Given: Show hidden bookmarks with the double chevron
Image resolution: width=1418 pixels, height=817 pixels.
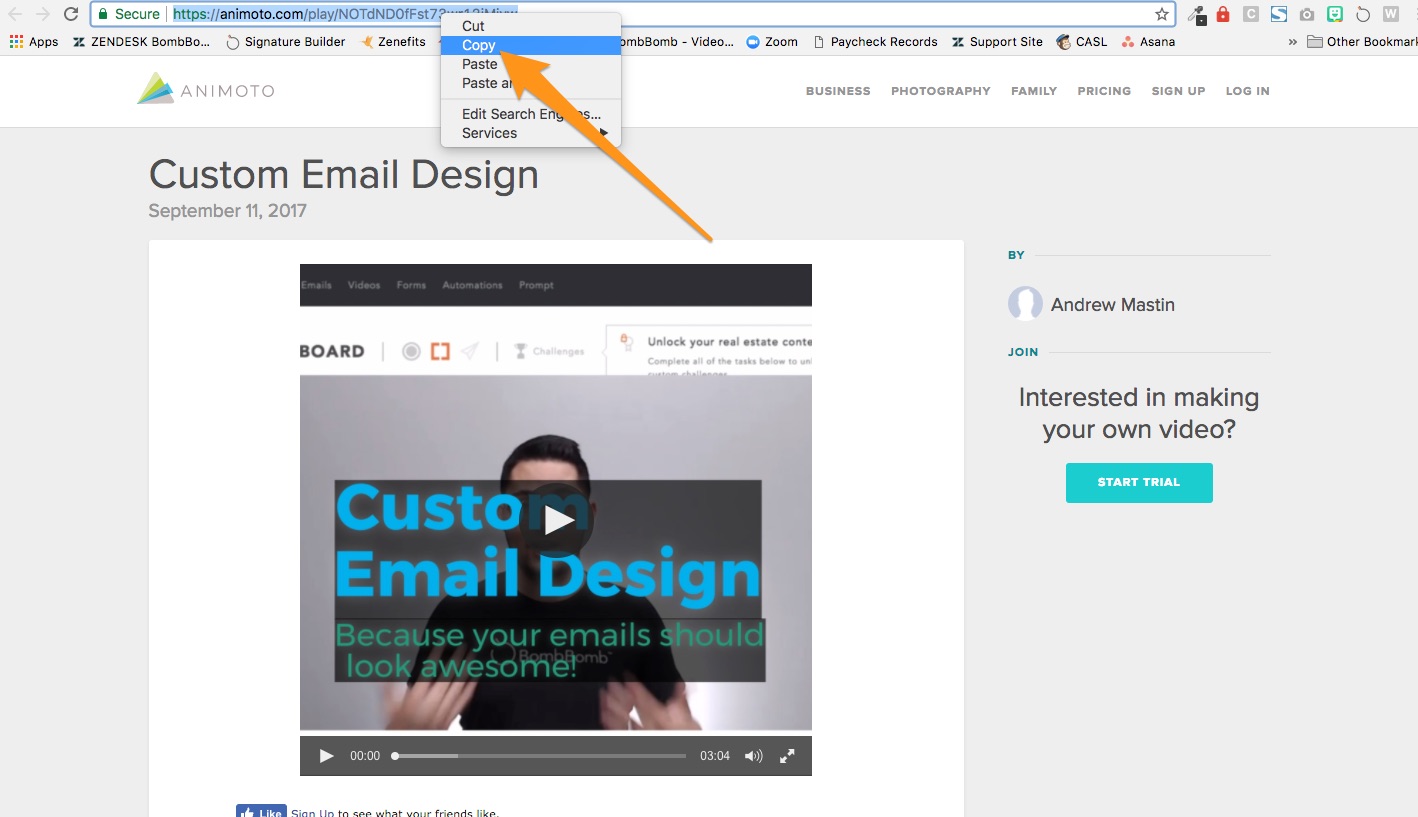Looking at the screenshot, I should 1293,42.
